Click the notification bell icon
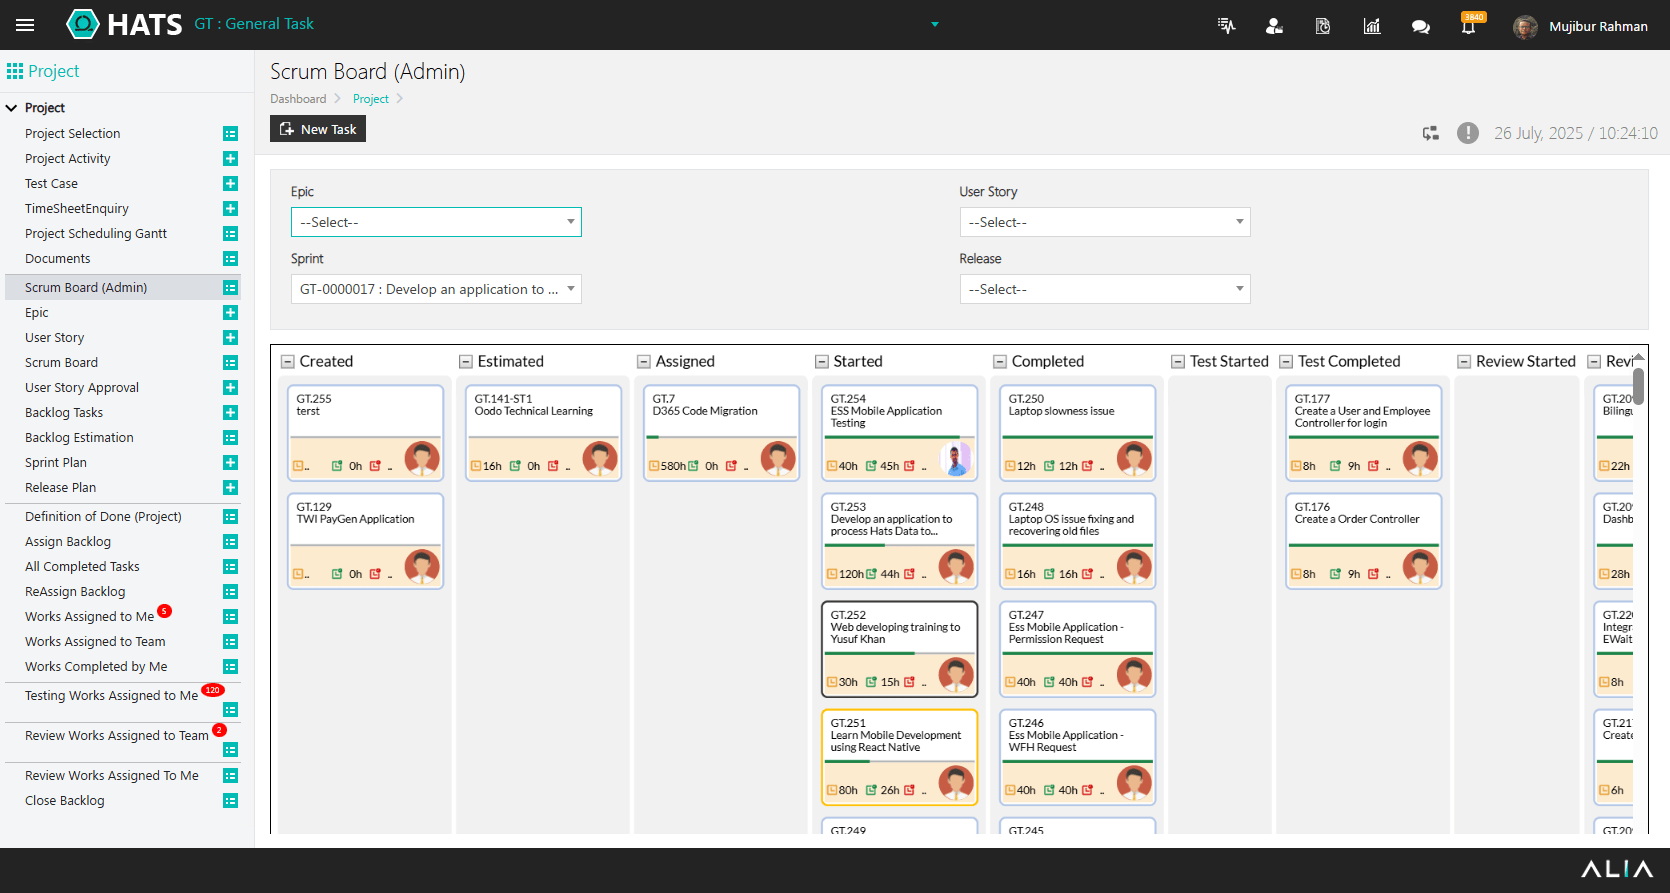This screenshot has width=1670, height=893. [1468, 26]
